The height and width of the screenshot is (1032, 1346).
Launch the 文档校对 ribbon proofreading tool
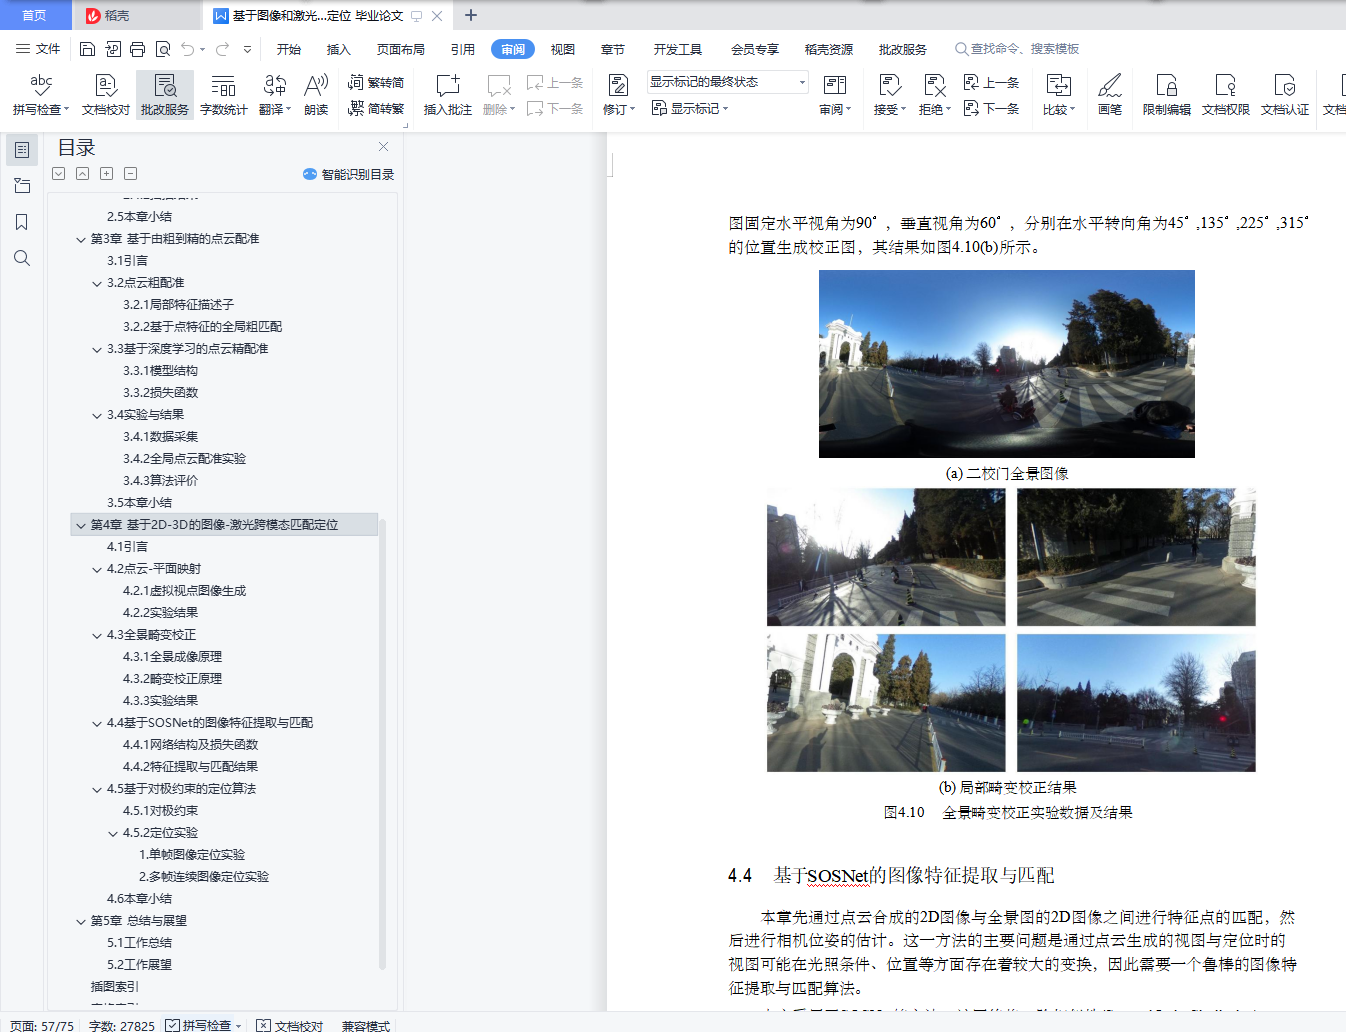(106, 95)
